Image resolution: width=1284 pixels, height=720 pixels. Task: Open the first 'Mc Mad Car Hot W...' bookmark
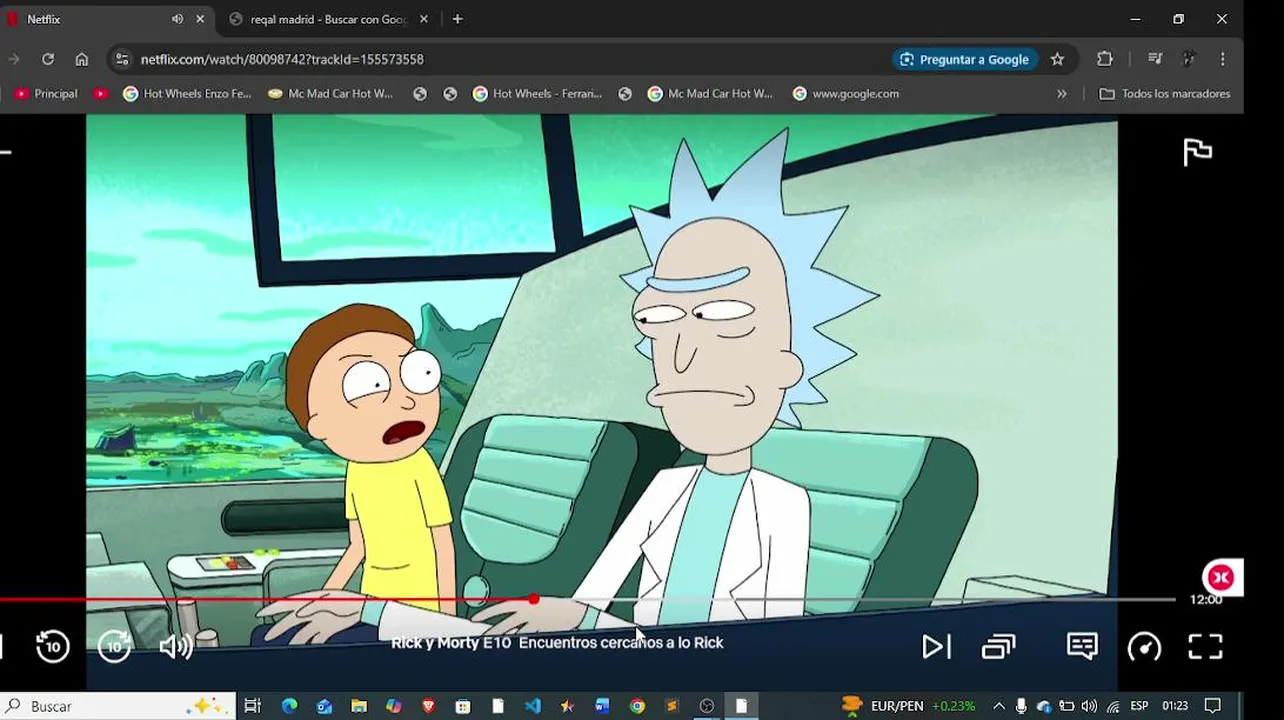tap(331, 93)
